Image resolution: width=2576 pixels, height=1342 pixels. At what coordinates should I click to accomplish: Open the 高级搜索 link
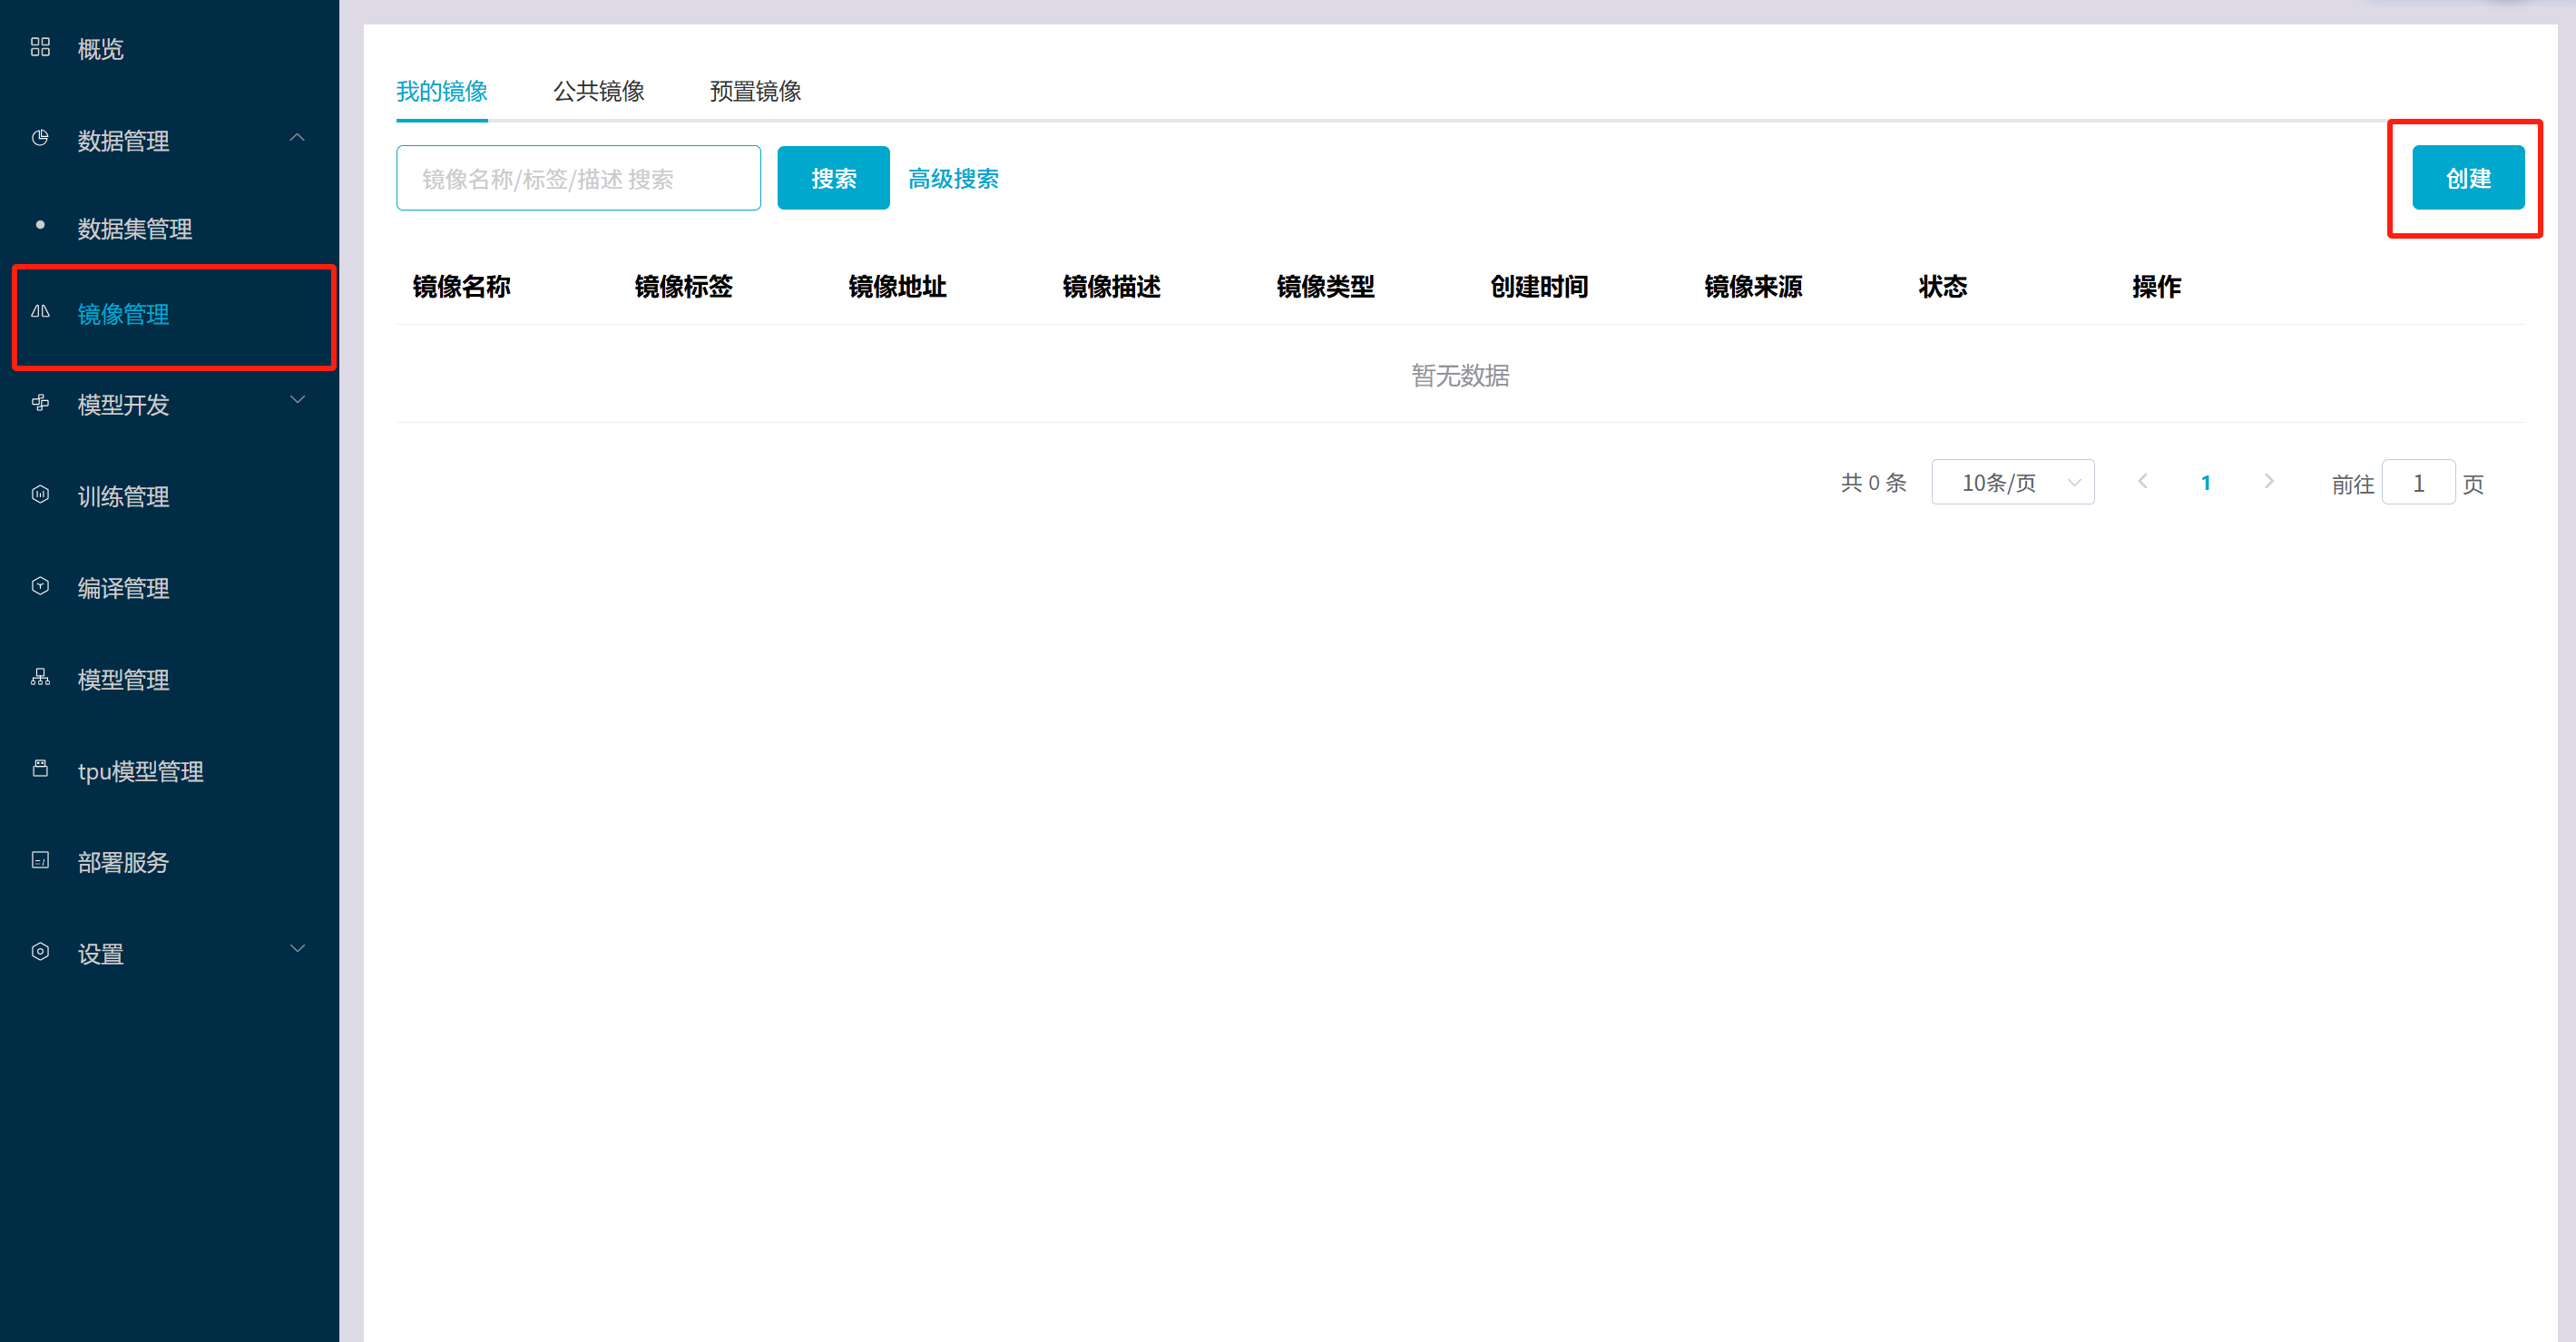(x=953, y=179)
